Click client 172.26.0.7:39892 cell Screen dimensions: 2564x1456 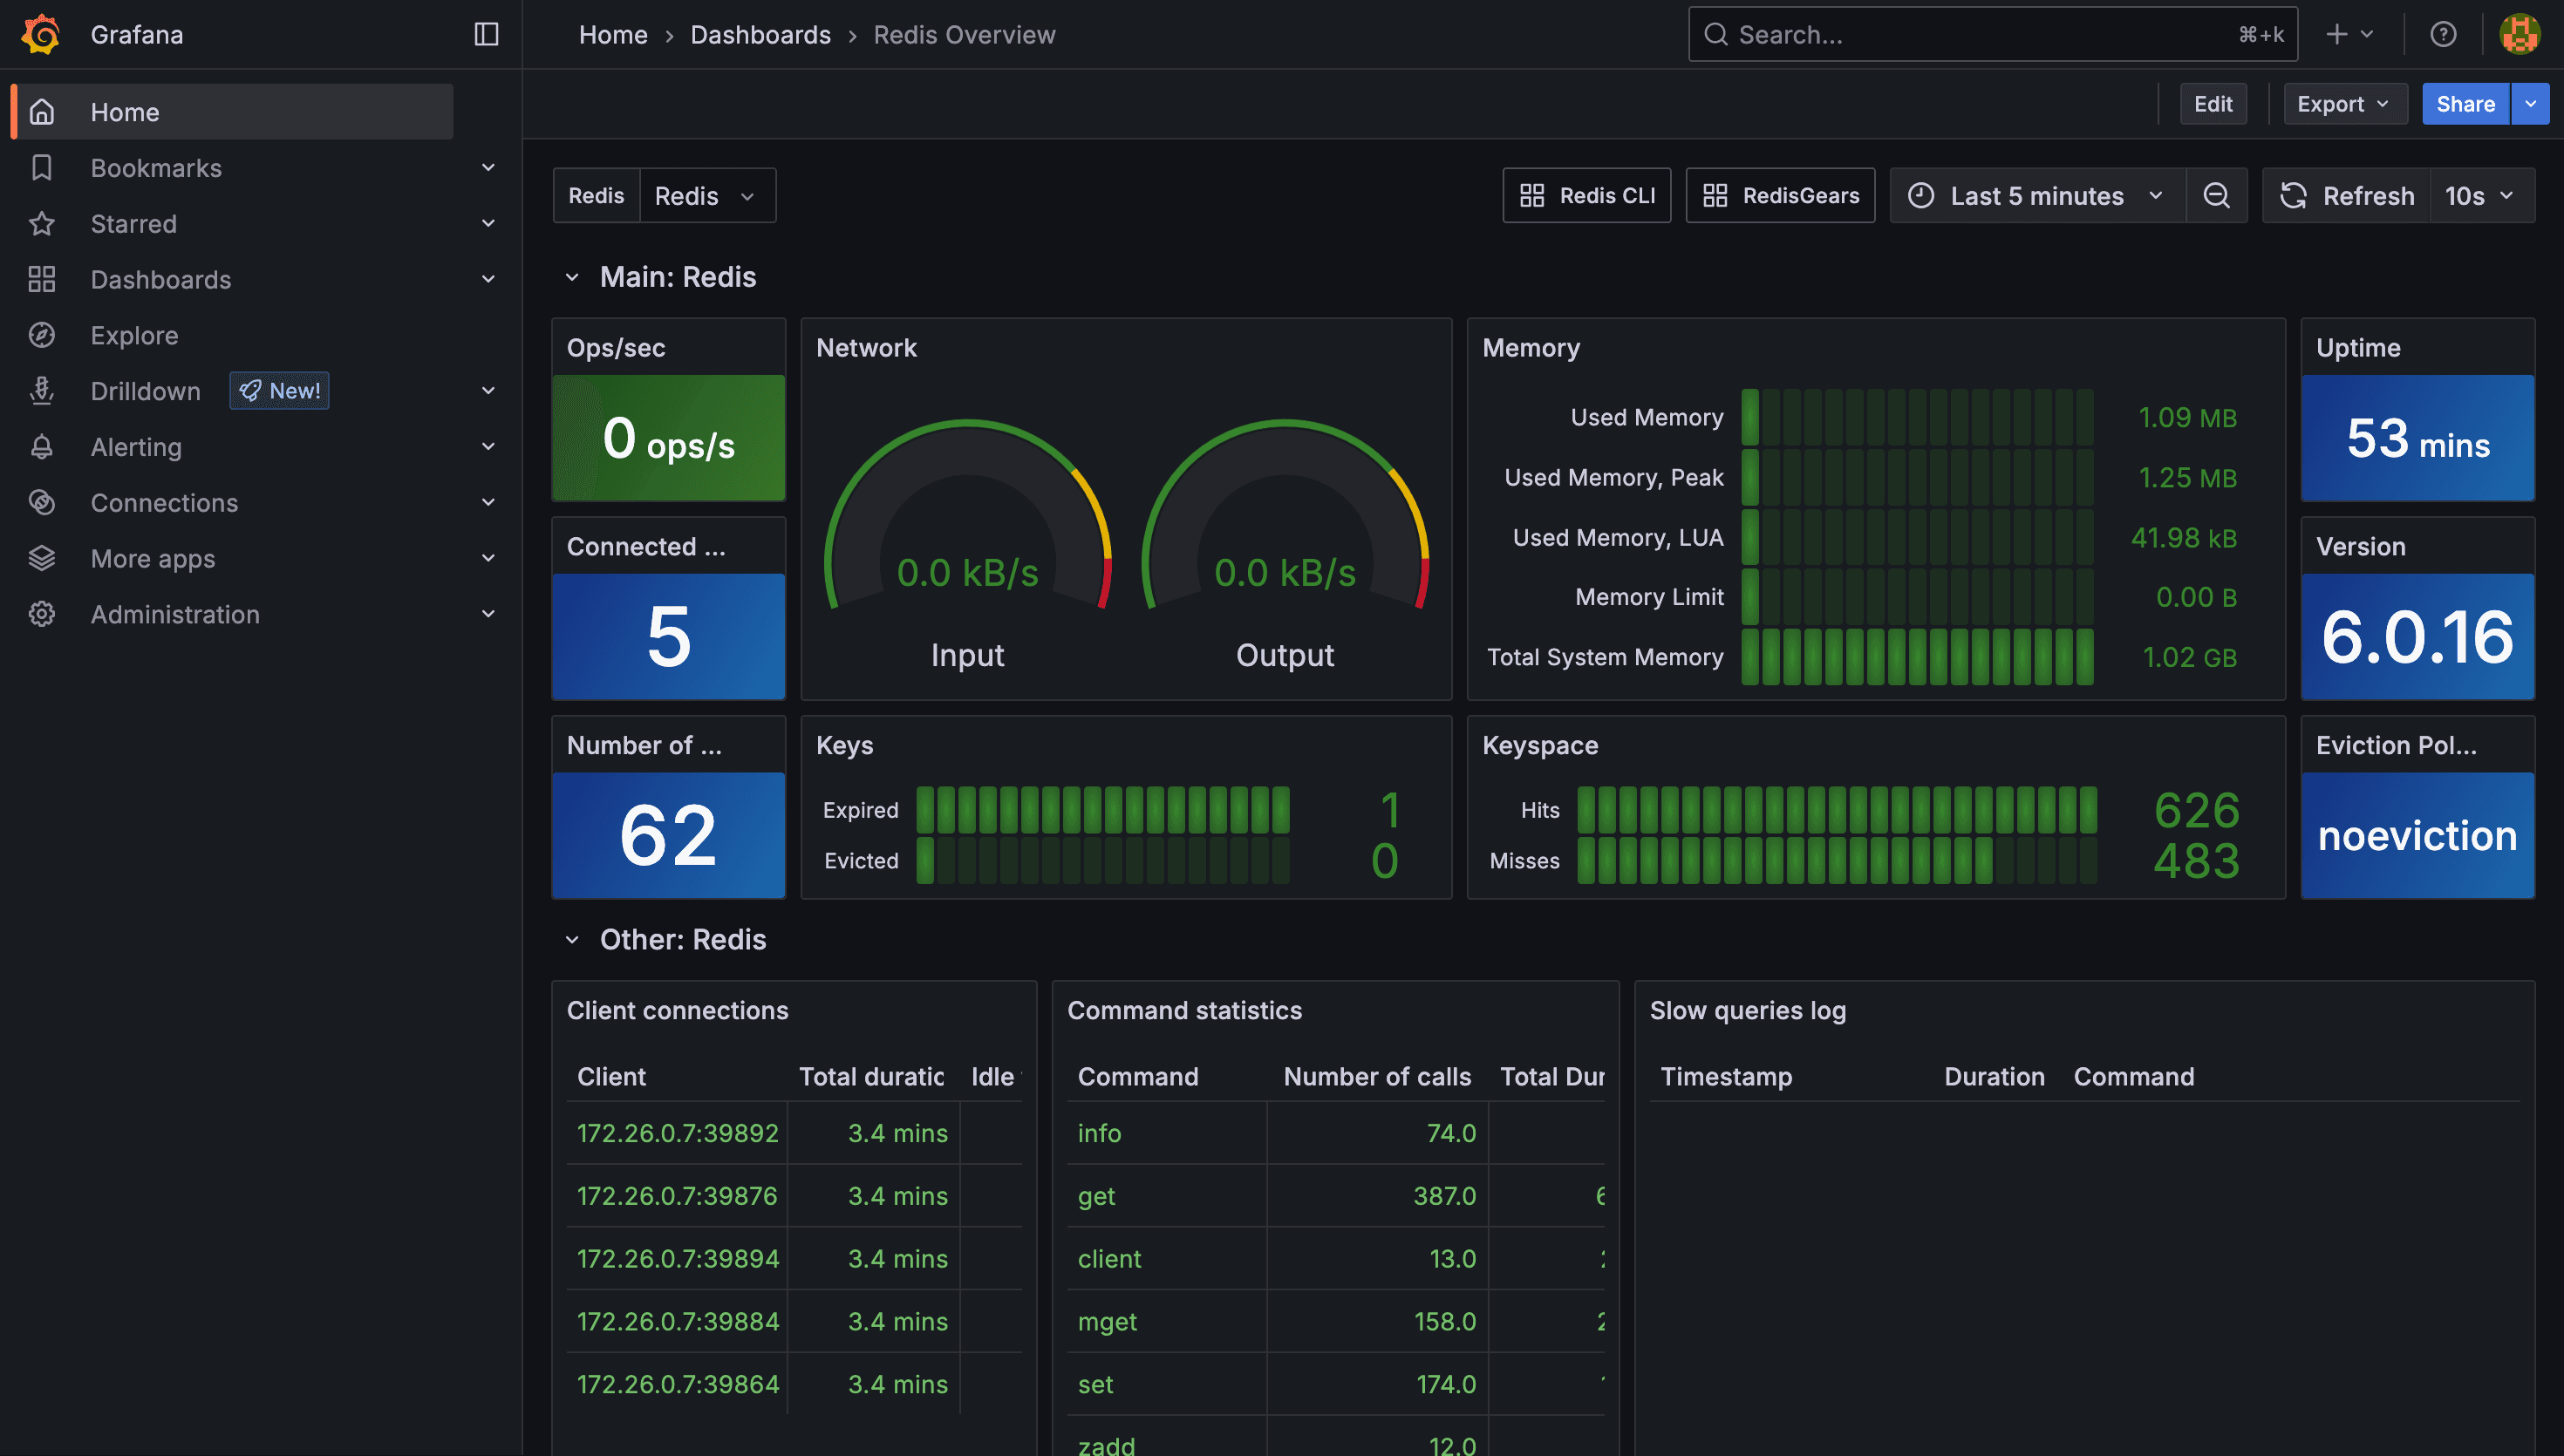tap(677, 1133)
